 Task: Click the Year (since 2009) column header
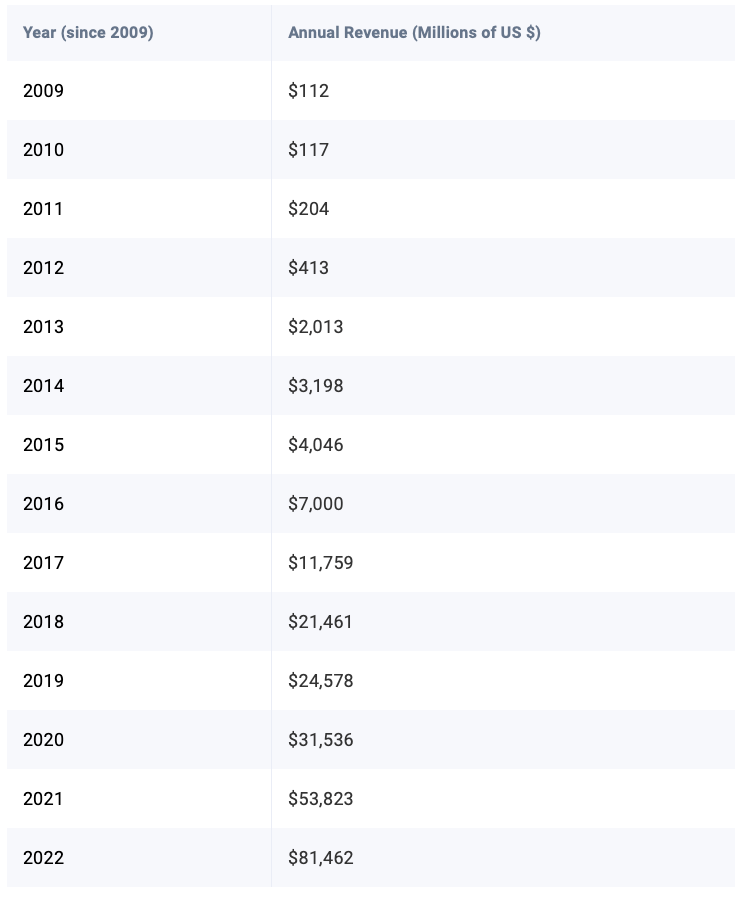point(88,32)
